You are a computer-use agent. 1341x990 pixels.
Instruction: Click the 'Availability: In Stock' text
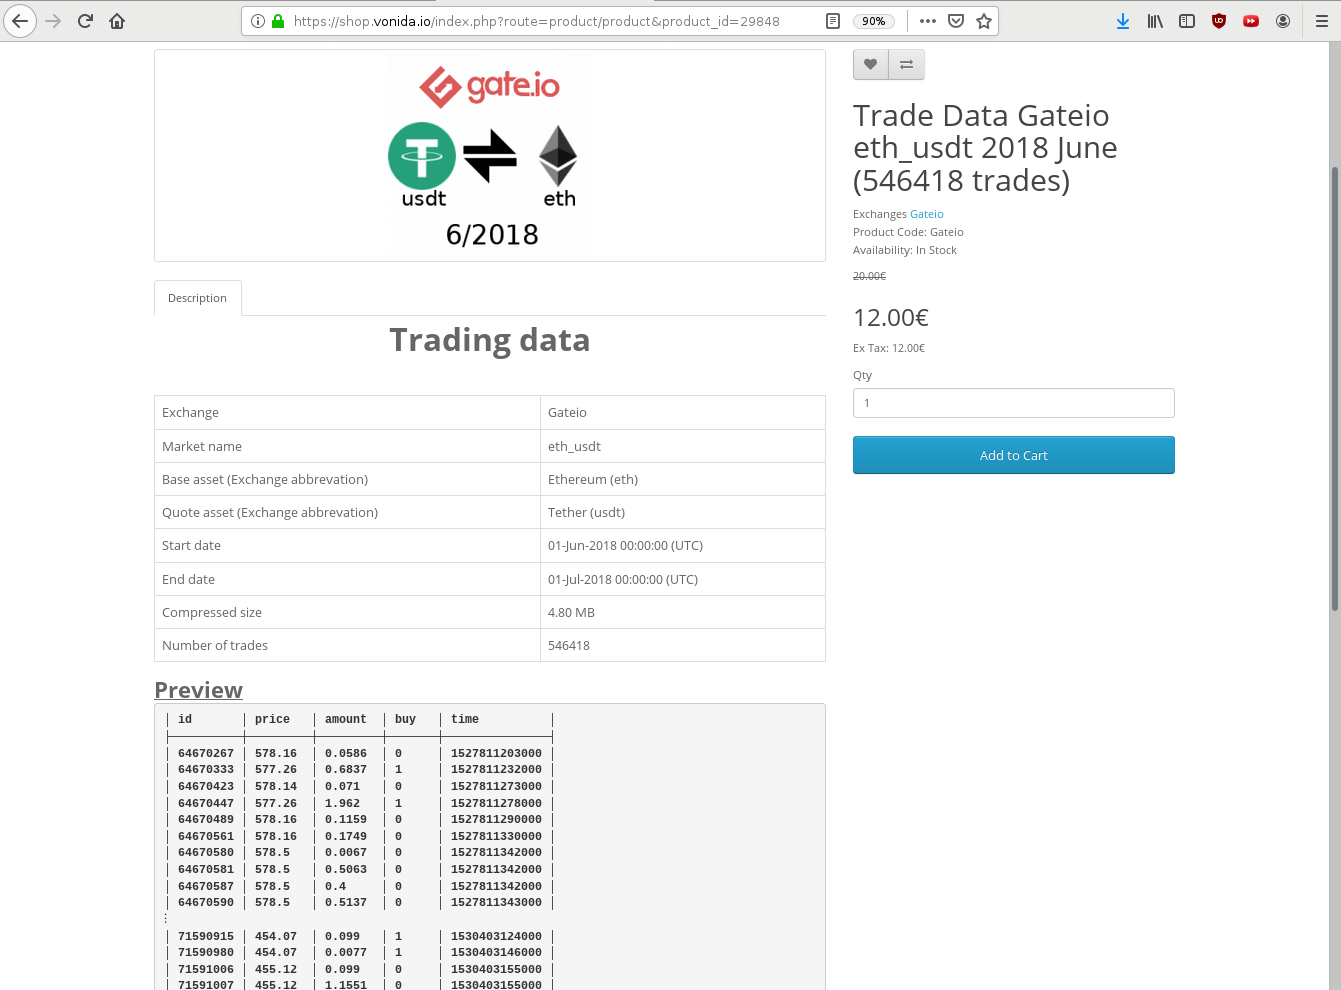click(905, 250)
